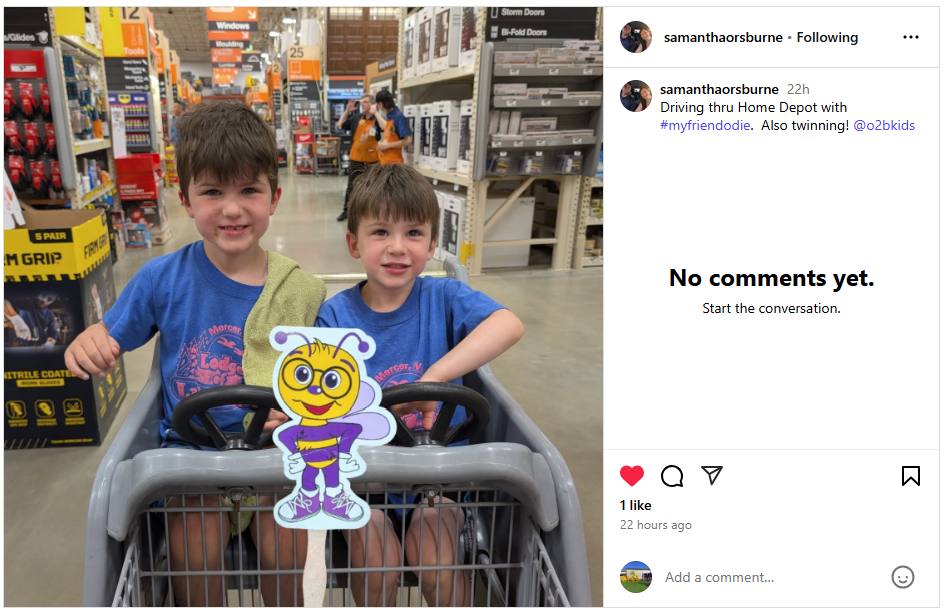Open the emoji picker smiley icon
946x610 pixels.
[903, 577]
